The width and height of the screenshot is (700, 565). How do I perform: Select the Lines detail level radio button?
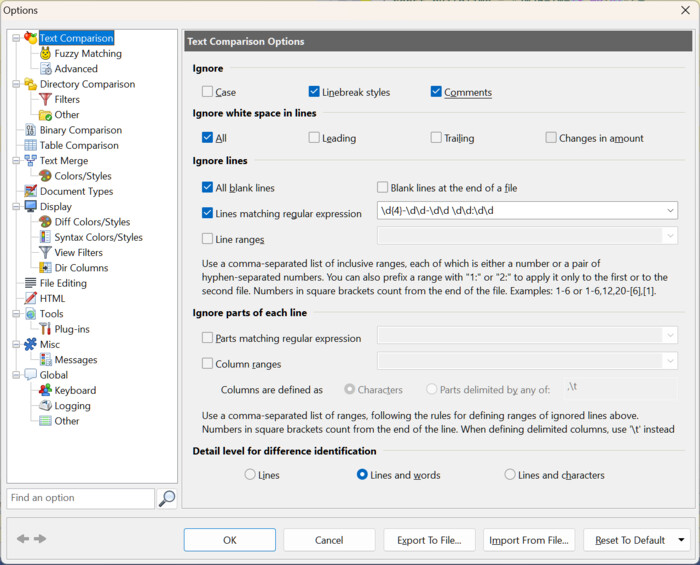pos(250,474)
